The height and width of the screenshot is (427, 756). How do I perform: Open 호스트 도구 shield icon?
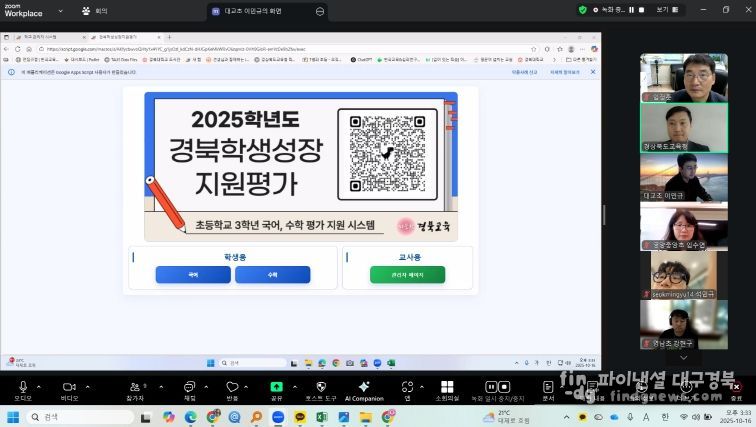(321, 386)
